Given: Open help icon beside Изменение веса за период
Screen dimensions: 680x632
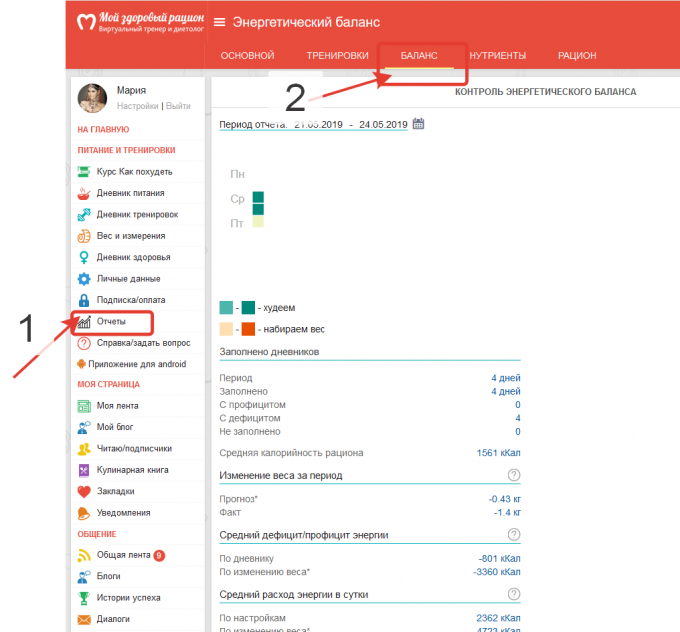Looking at the screenshot, I should click(x=514, y=475).
